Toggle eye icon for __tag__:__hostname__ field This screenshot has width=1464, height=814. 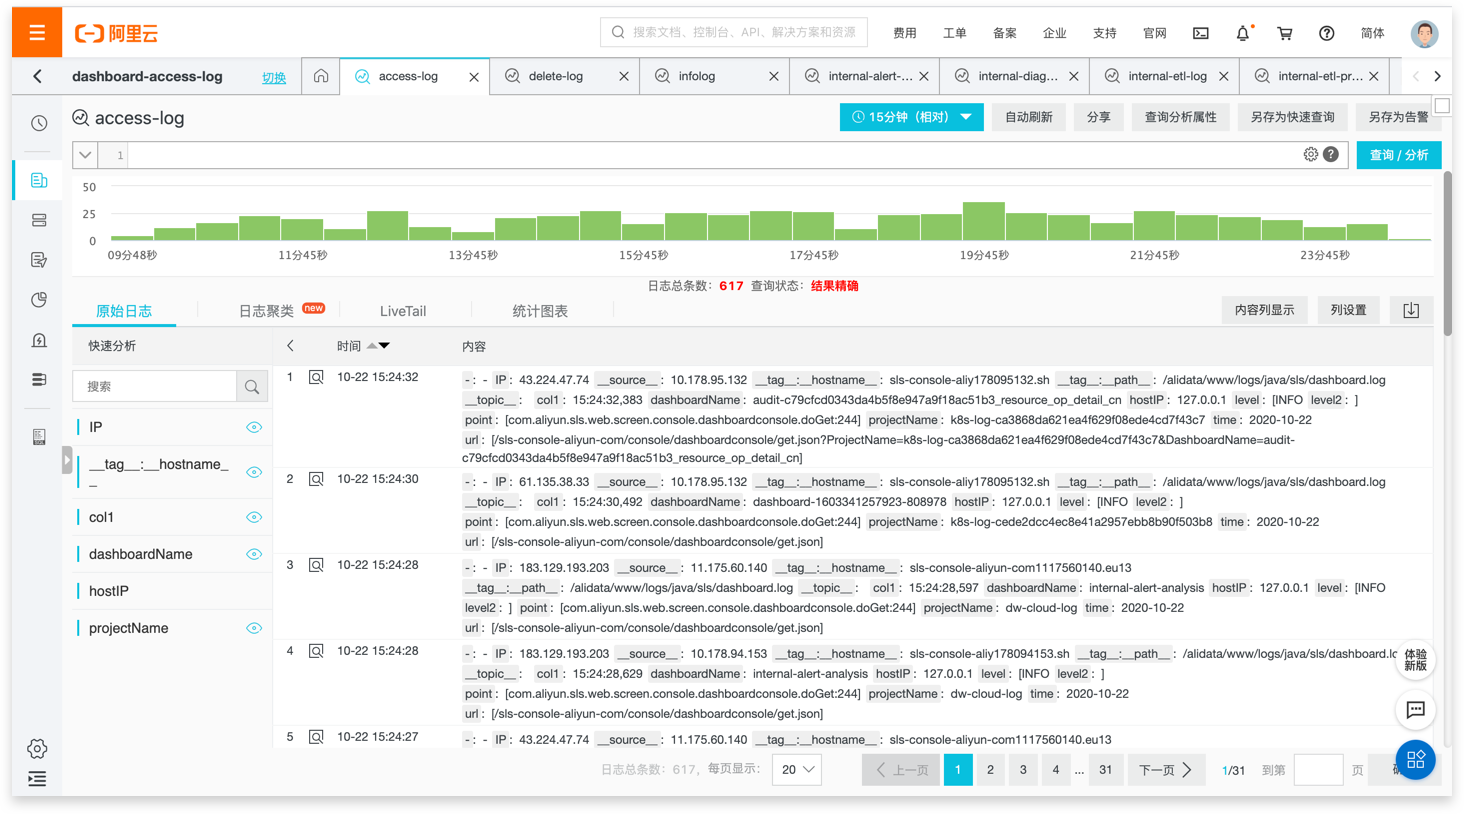click(254, 472)
